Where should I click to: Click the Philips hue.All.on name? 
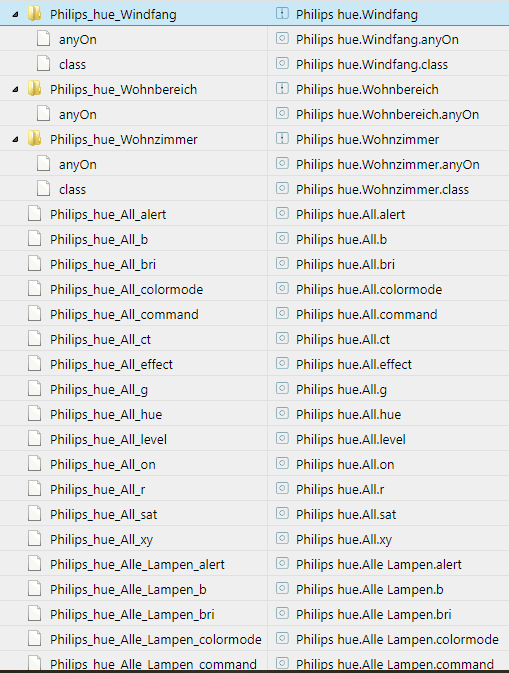click(345, 465)
